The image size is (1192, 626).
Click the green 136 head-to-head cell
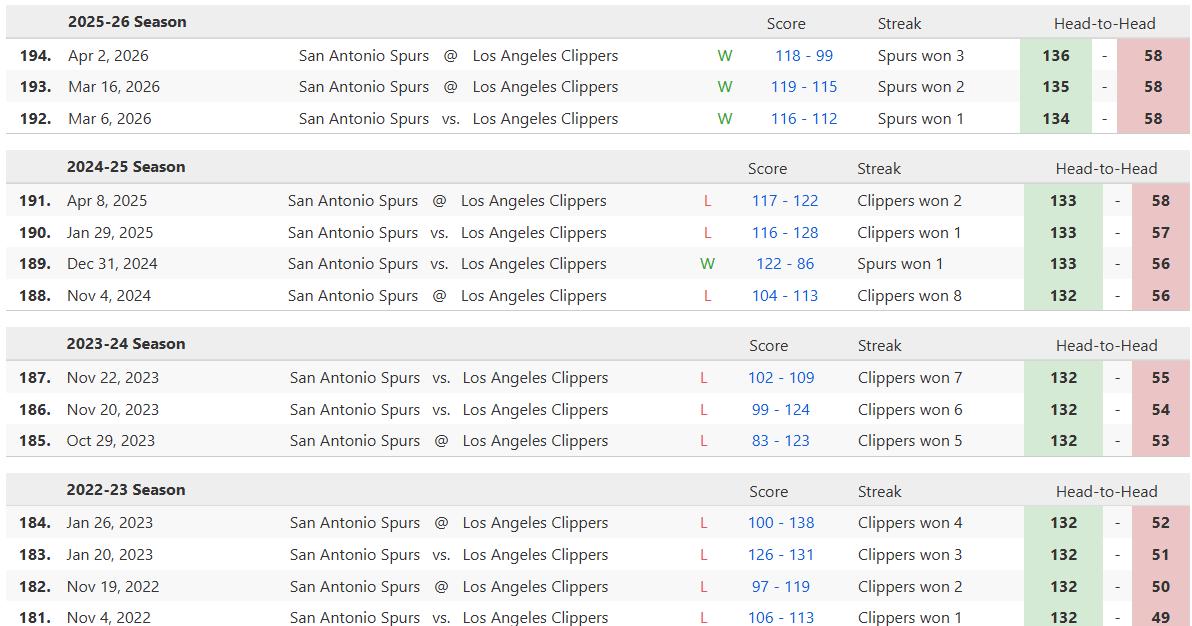1055,56
